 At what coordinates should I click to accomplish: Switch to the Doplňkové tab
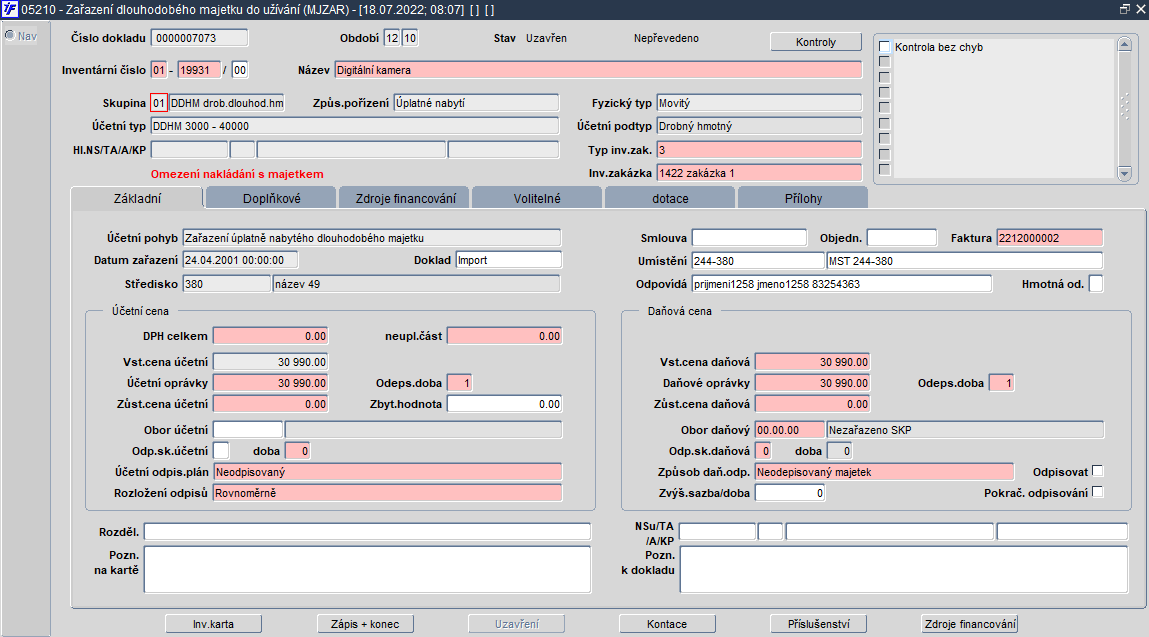270,198
